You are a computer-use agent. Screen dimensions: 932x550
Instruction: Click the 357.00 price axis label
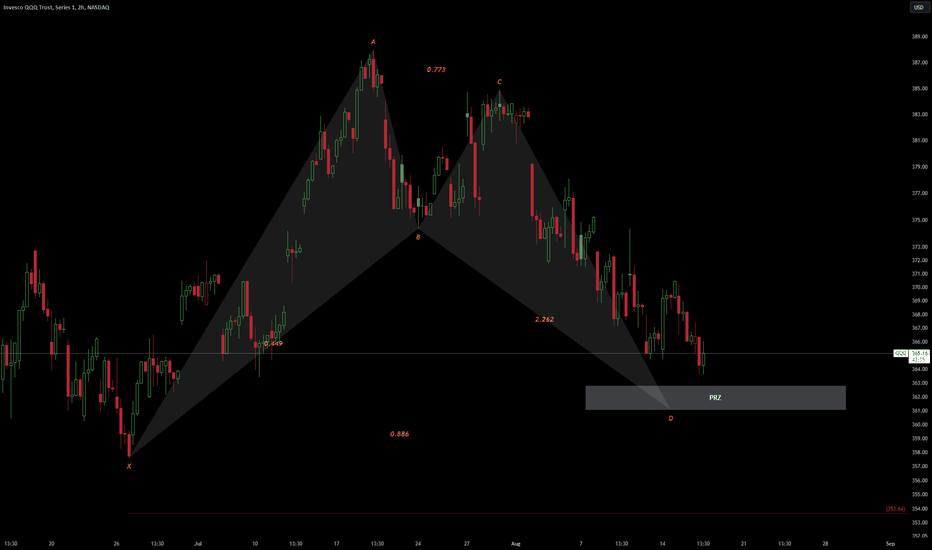(x=920, y=466)
